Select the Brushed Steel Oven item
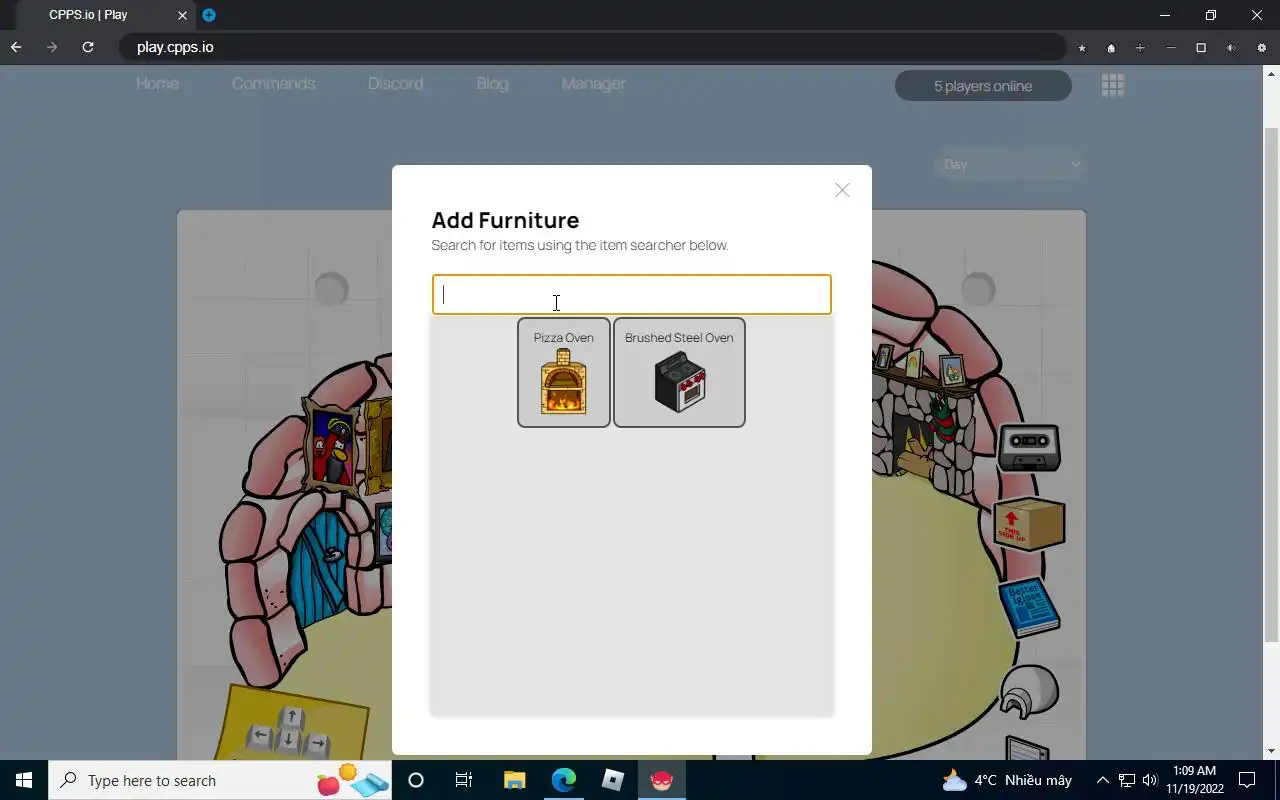 (679, 372)
